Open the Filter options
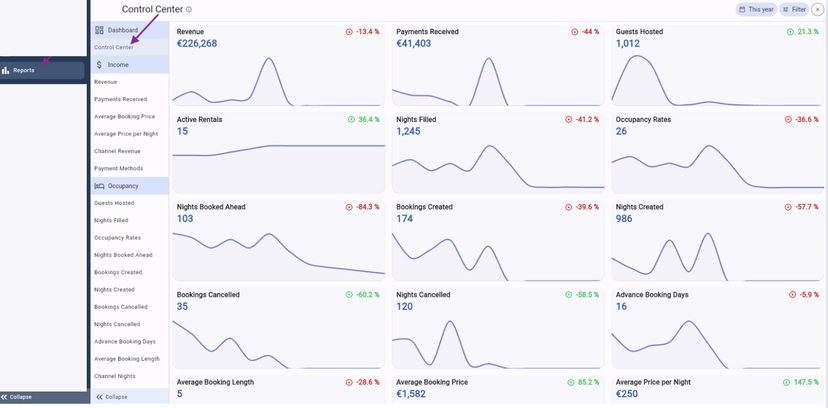828x408 pixels. tap(793, 9)
